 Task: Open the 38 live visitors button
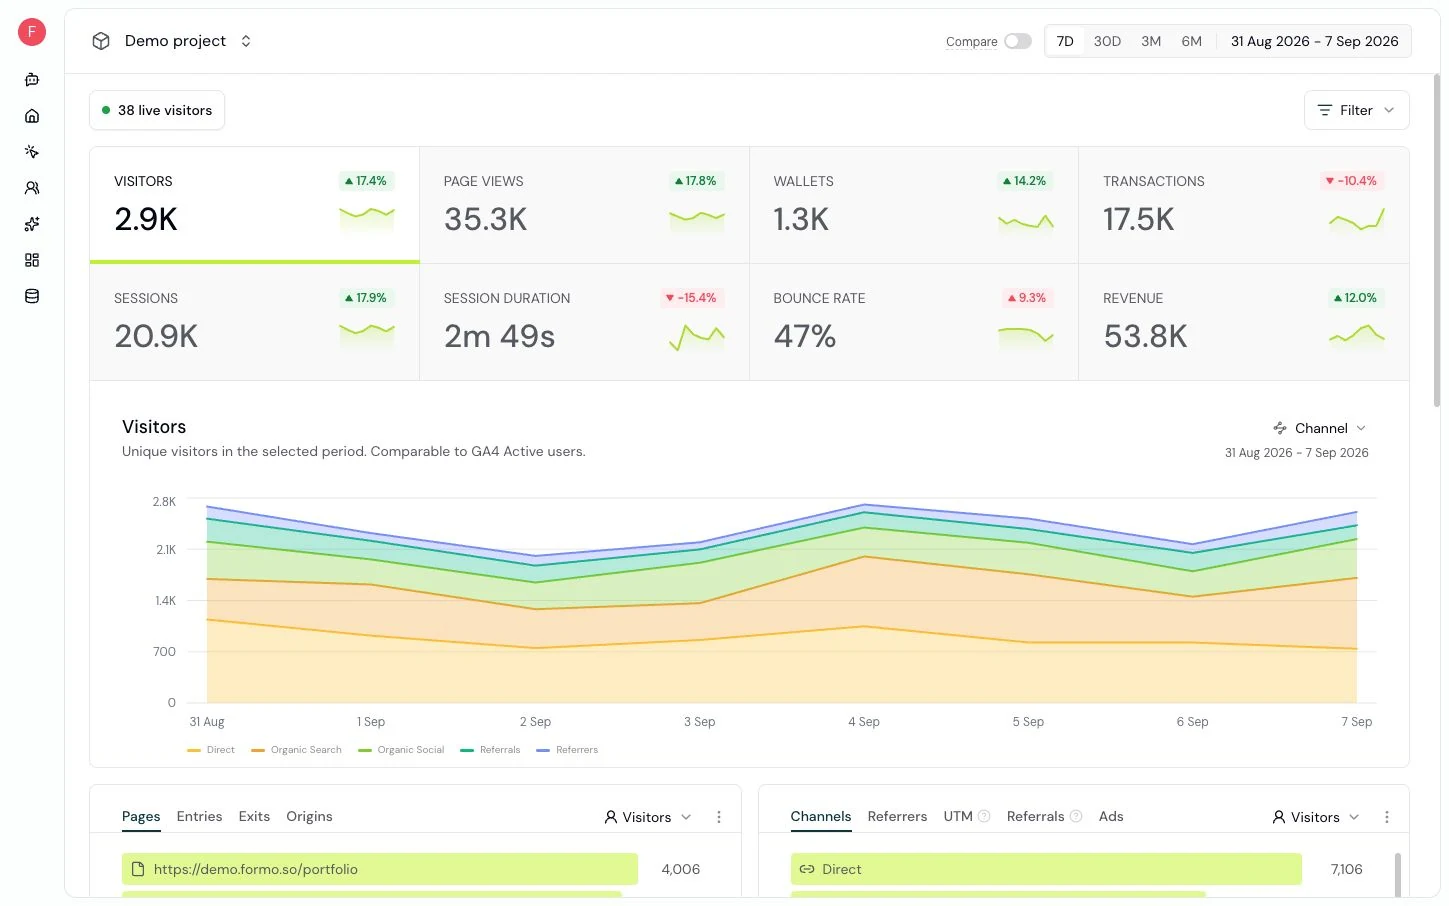(x=157, y=110)
